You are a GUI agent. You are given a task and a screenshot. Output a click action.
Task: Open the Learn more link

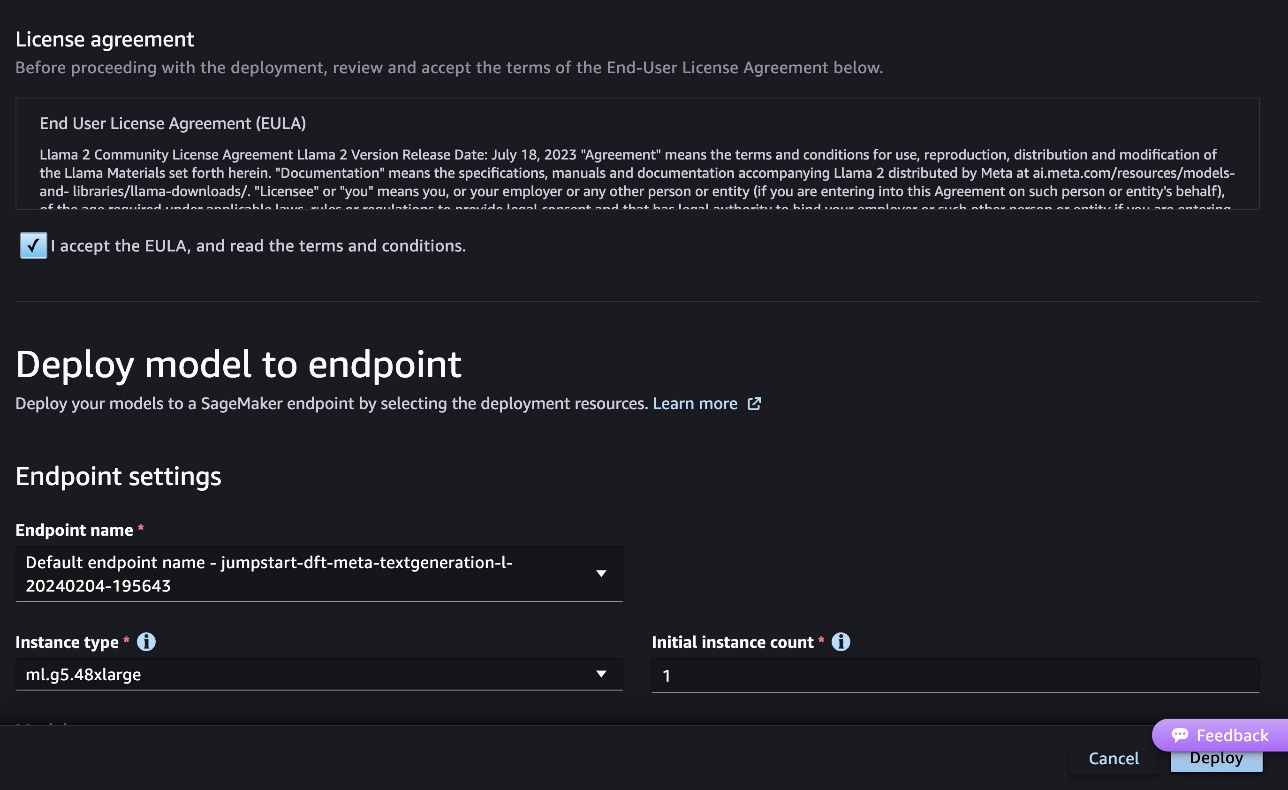pyautogui.click(x=695, y=404)
